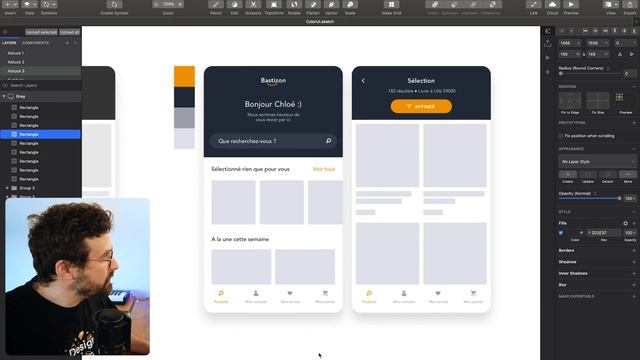This screenshot has height=360, width=640.
Task: Switch to the Components tab
Action: tap(36, 43)
